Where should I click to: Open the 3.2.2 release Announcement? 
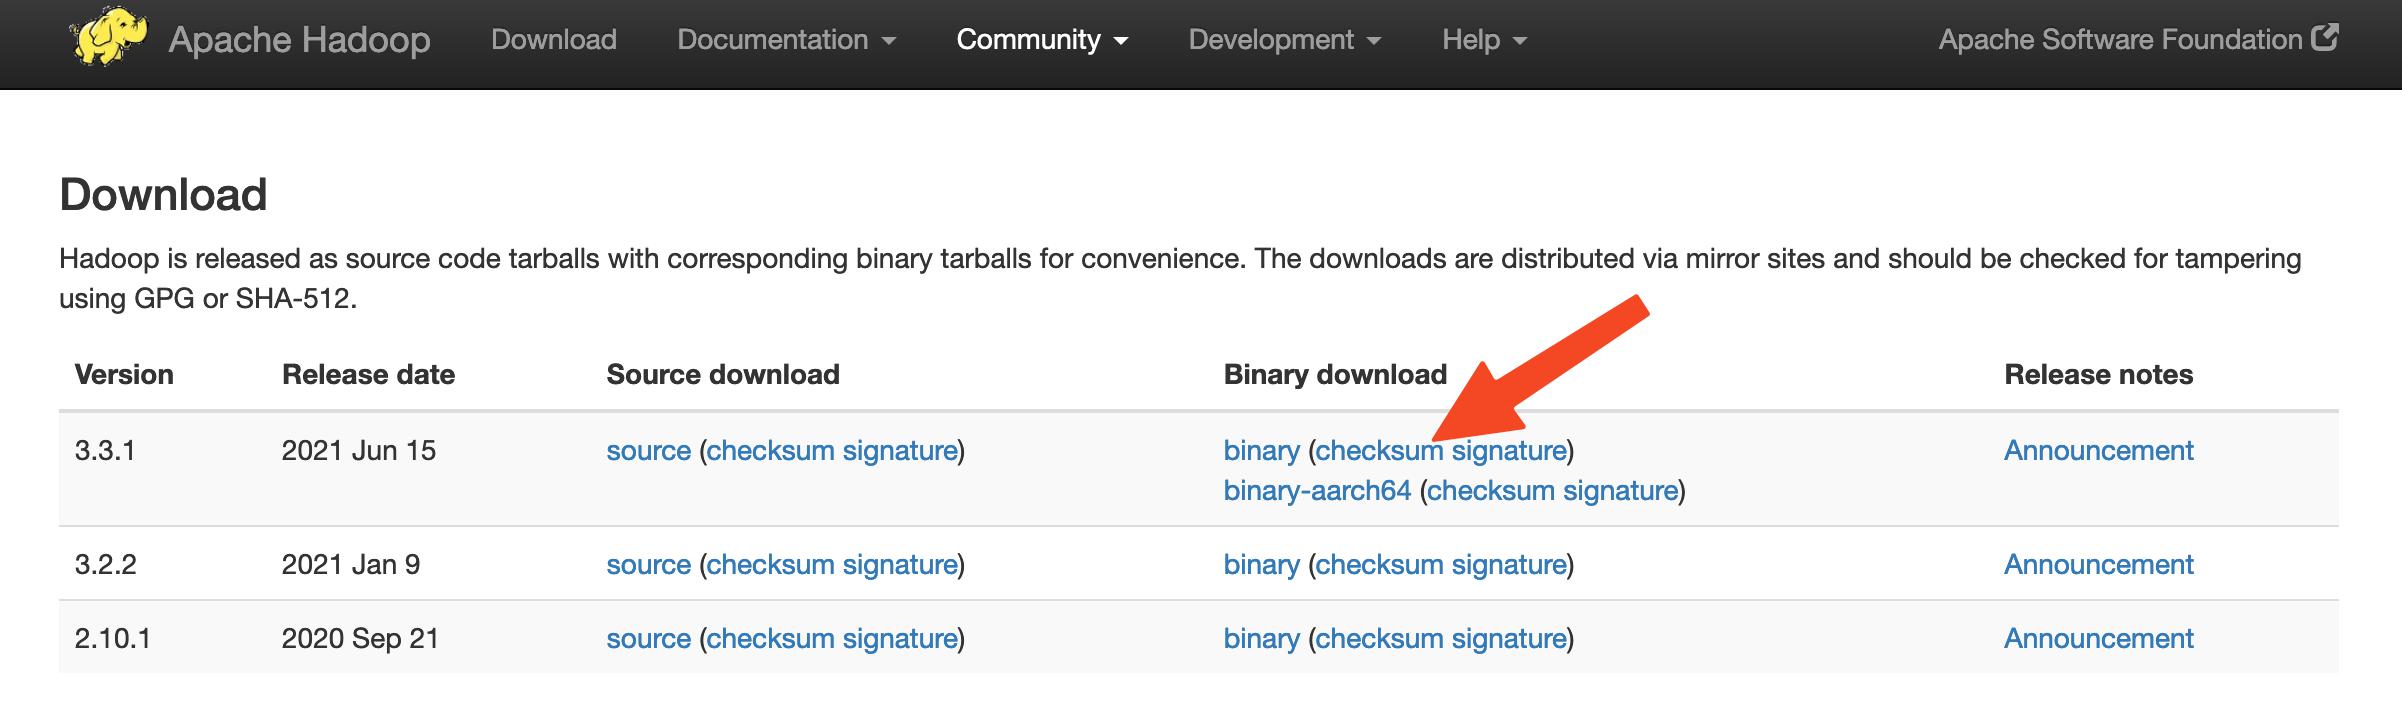[2099, 565]
